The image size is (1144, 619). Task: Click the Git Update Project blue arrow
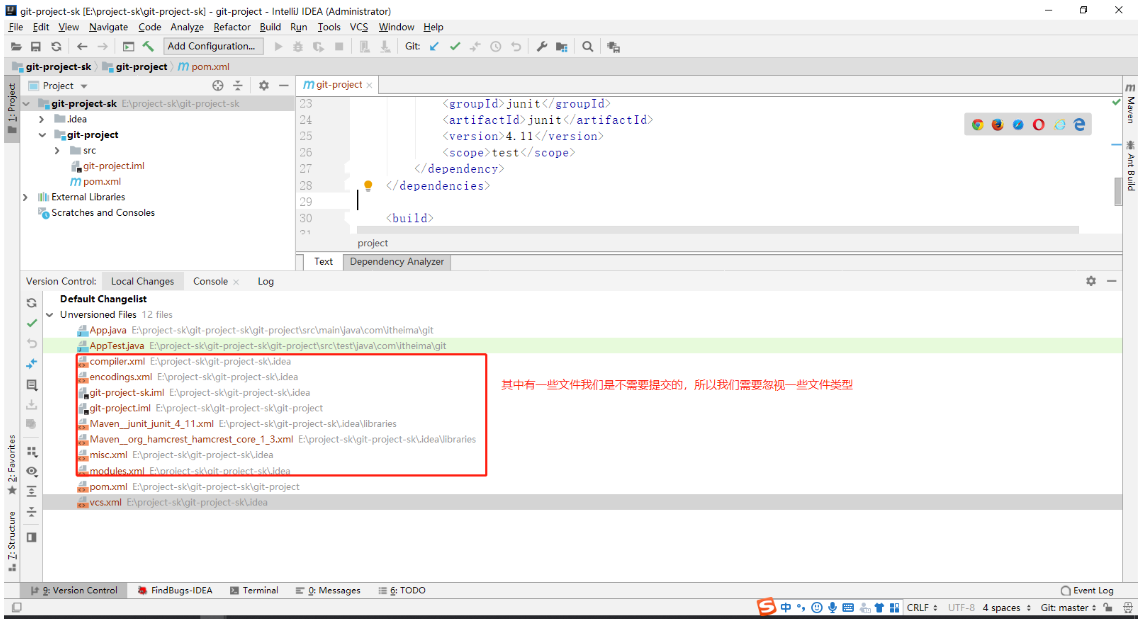tap(434, 46)
